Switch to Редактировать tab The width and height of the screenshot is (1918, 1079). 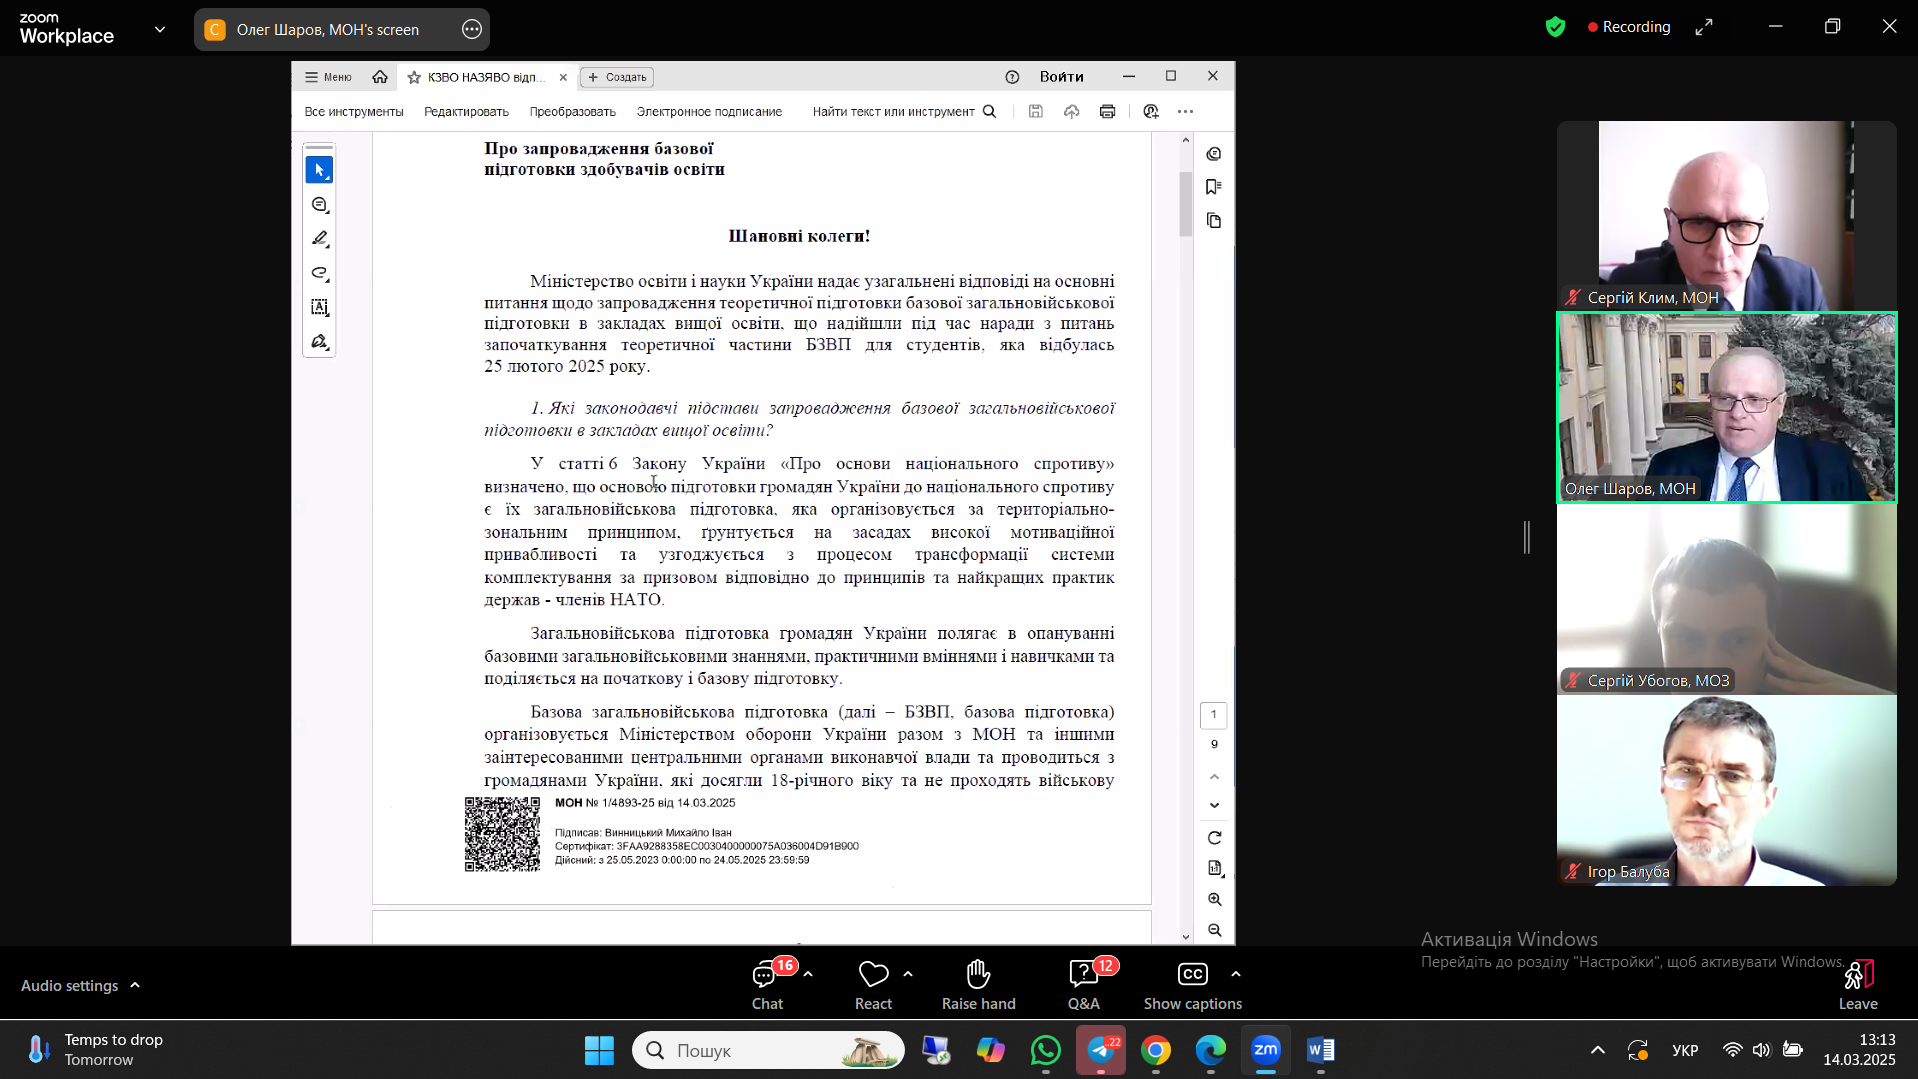pos(466,112)
